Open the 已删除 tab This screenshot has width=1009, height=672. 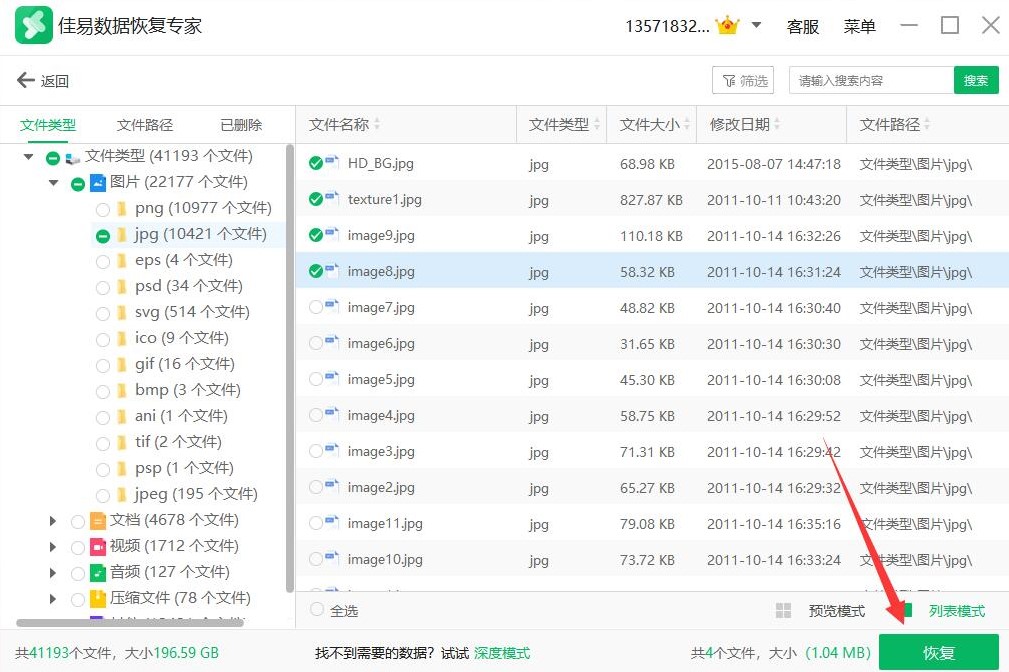(241, 125)
